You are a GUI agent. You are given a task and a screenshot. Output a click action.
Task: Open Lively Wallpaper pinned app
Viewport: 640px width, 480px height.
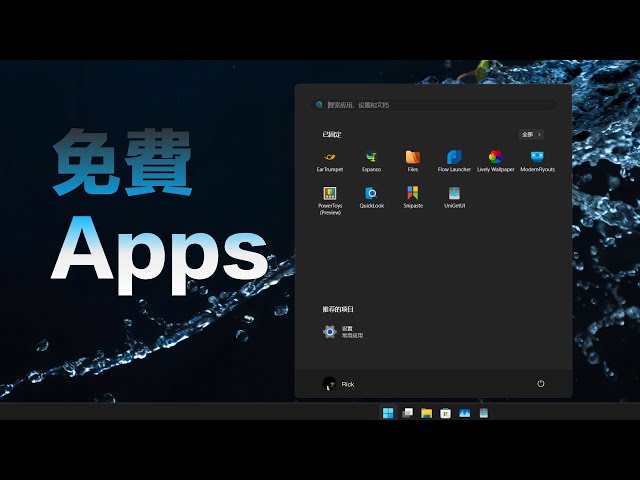point(496,161)
